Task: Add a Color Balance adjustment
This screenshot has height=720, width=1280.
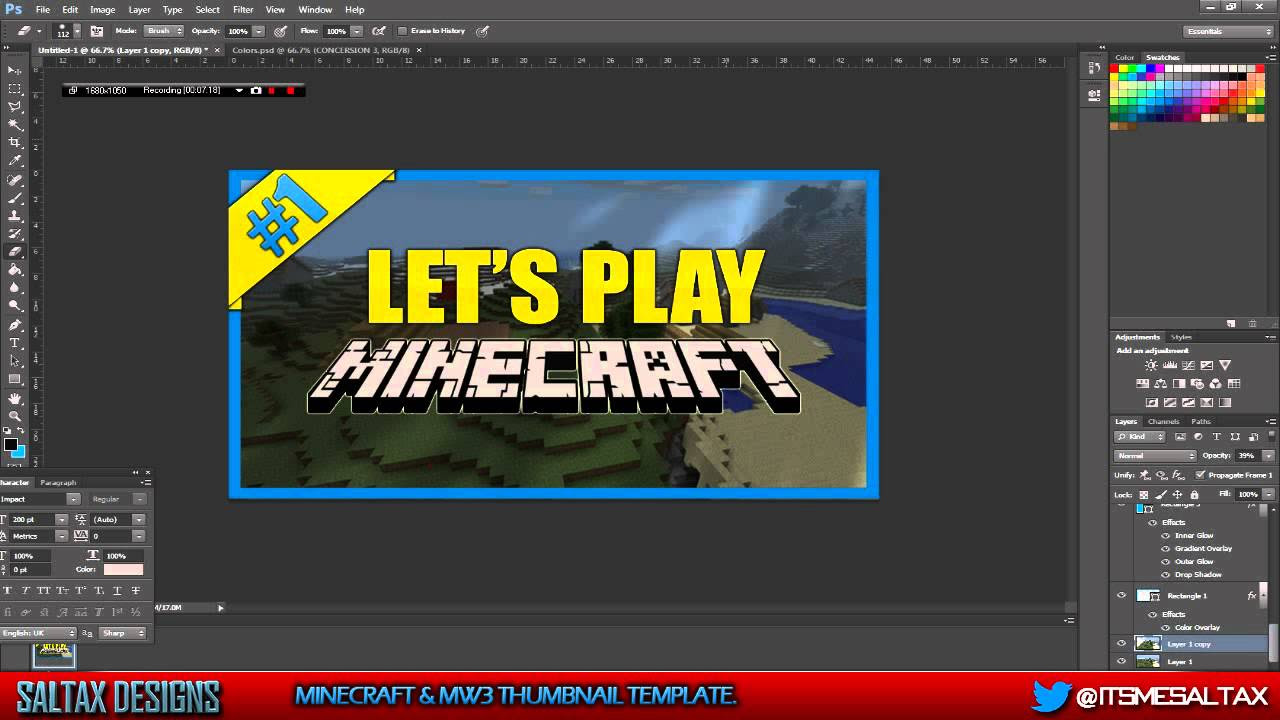Action: pos(1160,384)
